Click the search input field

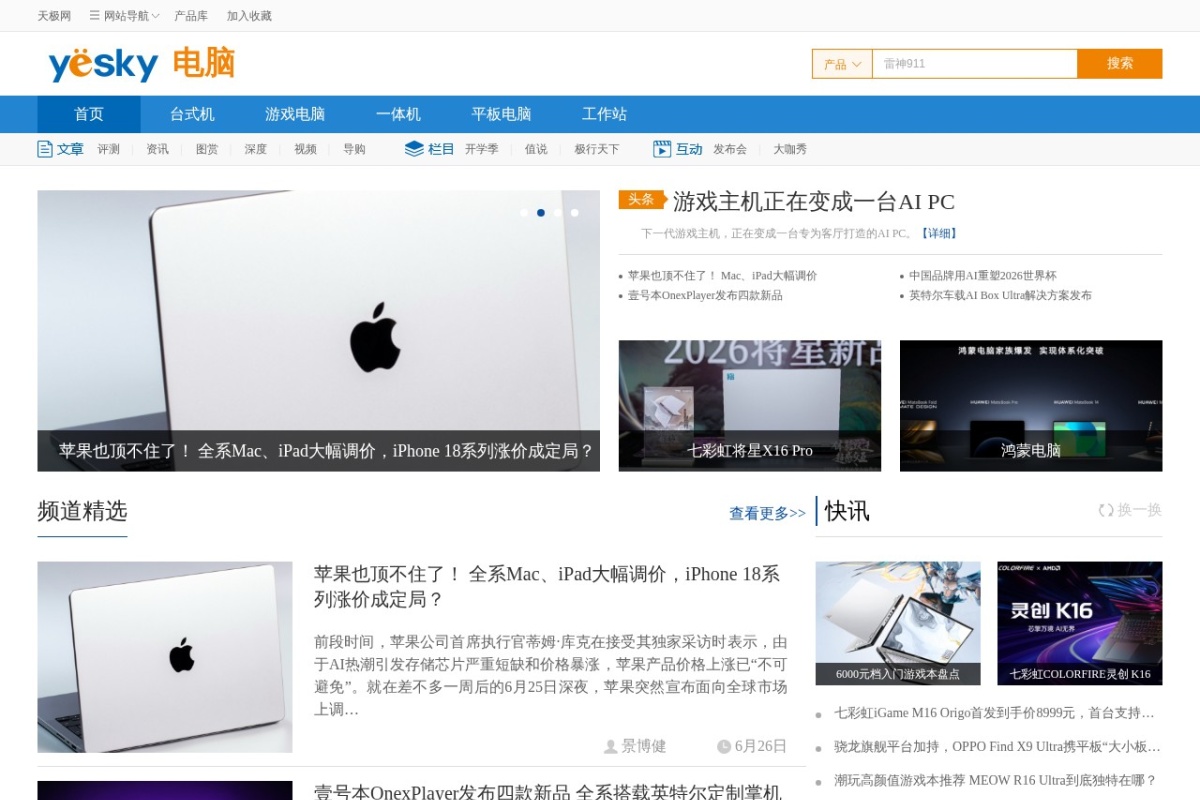[x=975, y=64]
